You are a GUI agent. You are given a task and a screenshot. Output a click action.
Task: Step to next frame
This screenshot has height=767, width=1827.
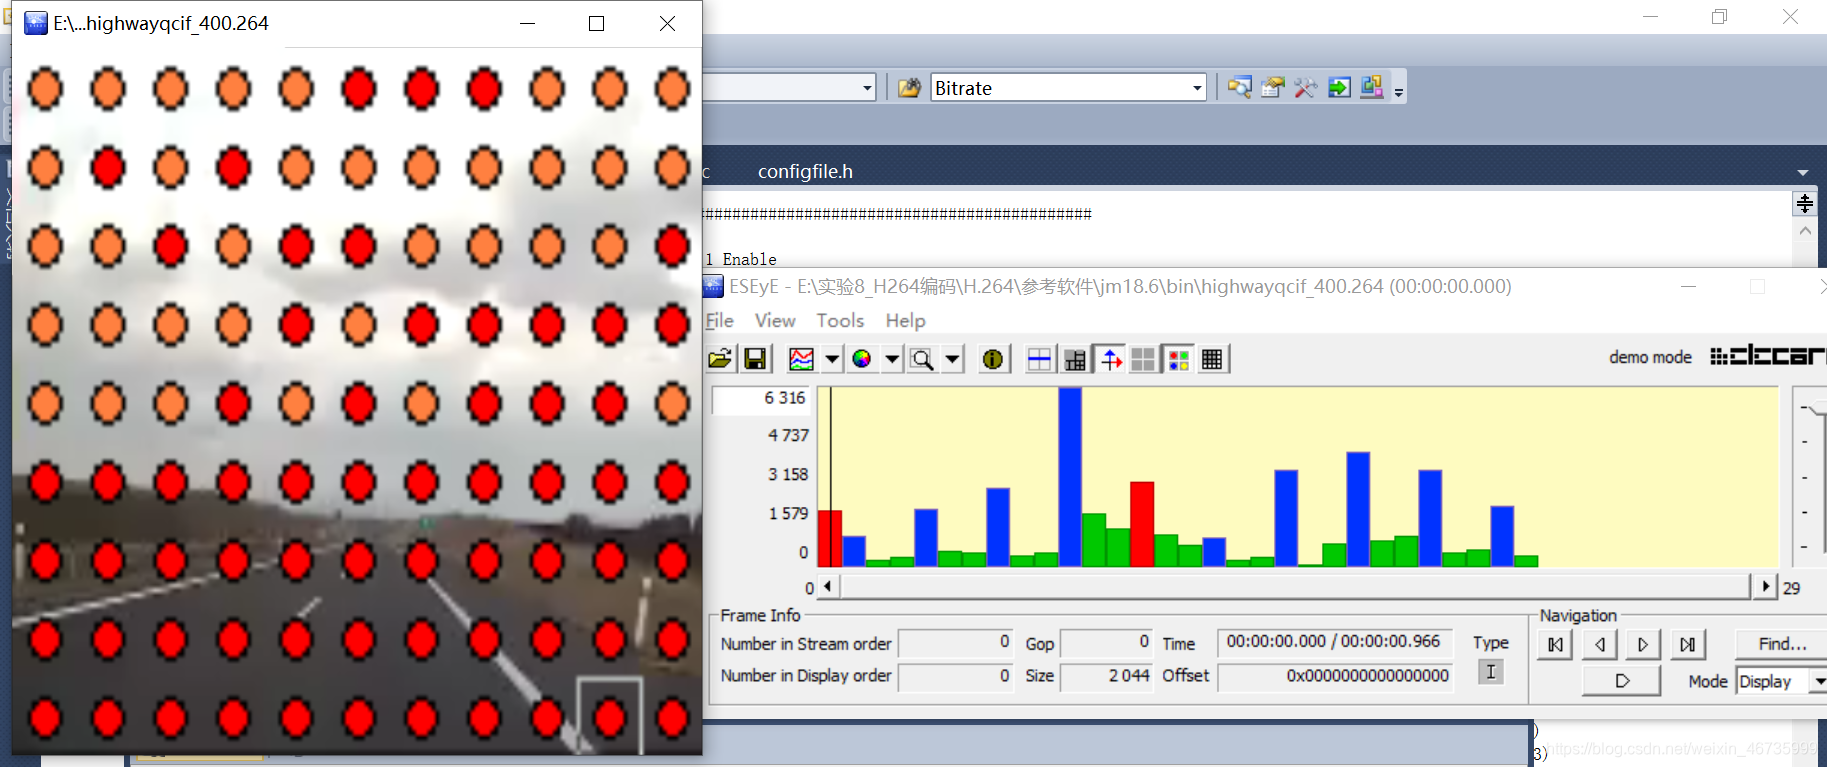coord(1642,645)
